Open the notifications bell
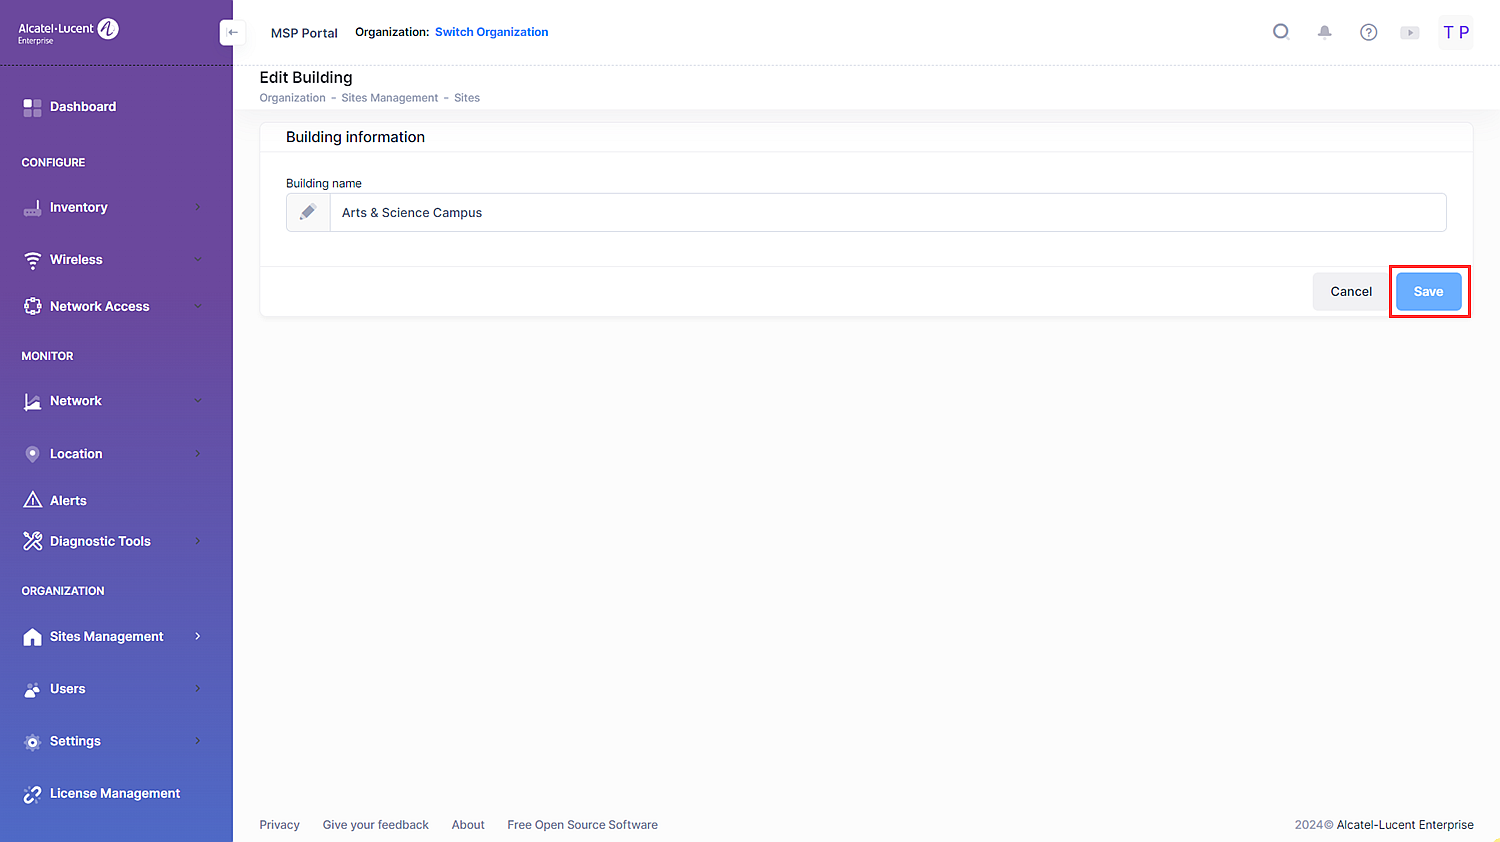The height and width of the screenshot is (842, 1500). click(1325, 32)
